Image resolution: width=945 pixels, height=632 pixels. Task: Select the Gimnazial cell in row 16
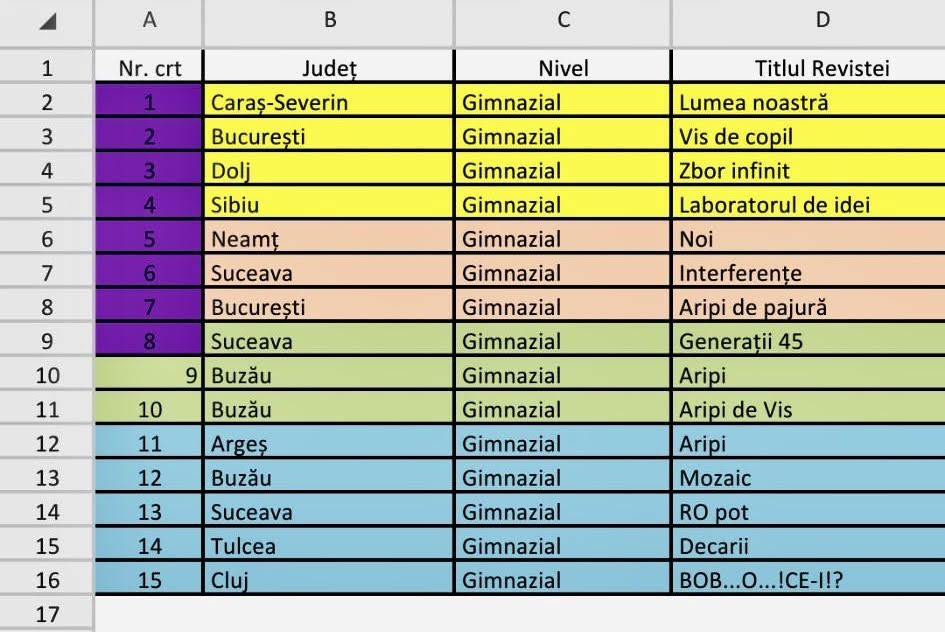point(563,580)
